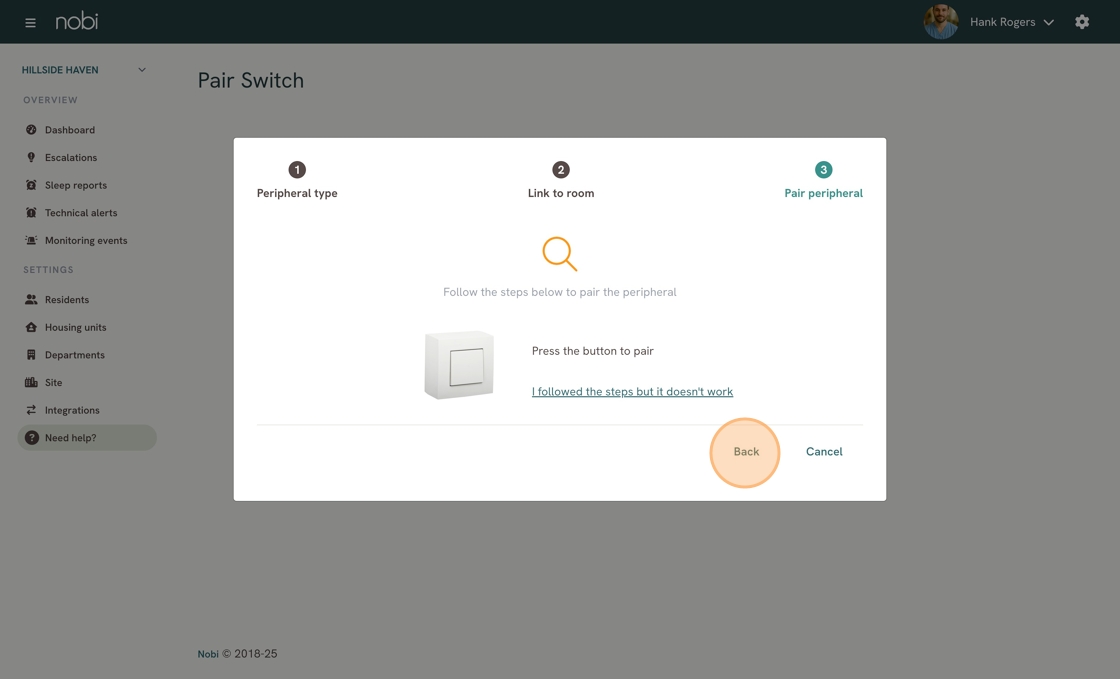
Task: Click the Escalations icon in sidebar
Action: click(31, 158)
